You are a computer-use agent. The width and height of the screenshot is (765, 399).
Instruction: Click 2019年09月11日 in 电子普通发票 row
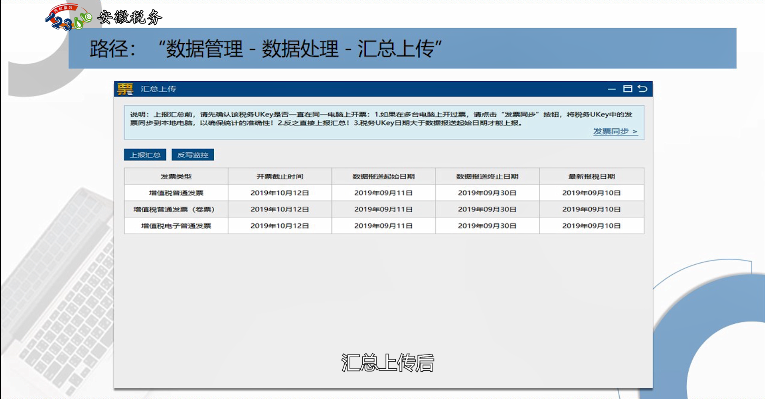[383, 226]
